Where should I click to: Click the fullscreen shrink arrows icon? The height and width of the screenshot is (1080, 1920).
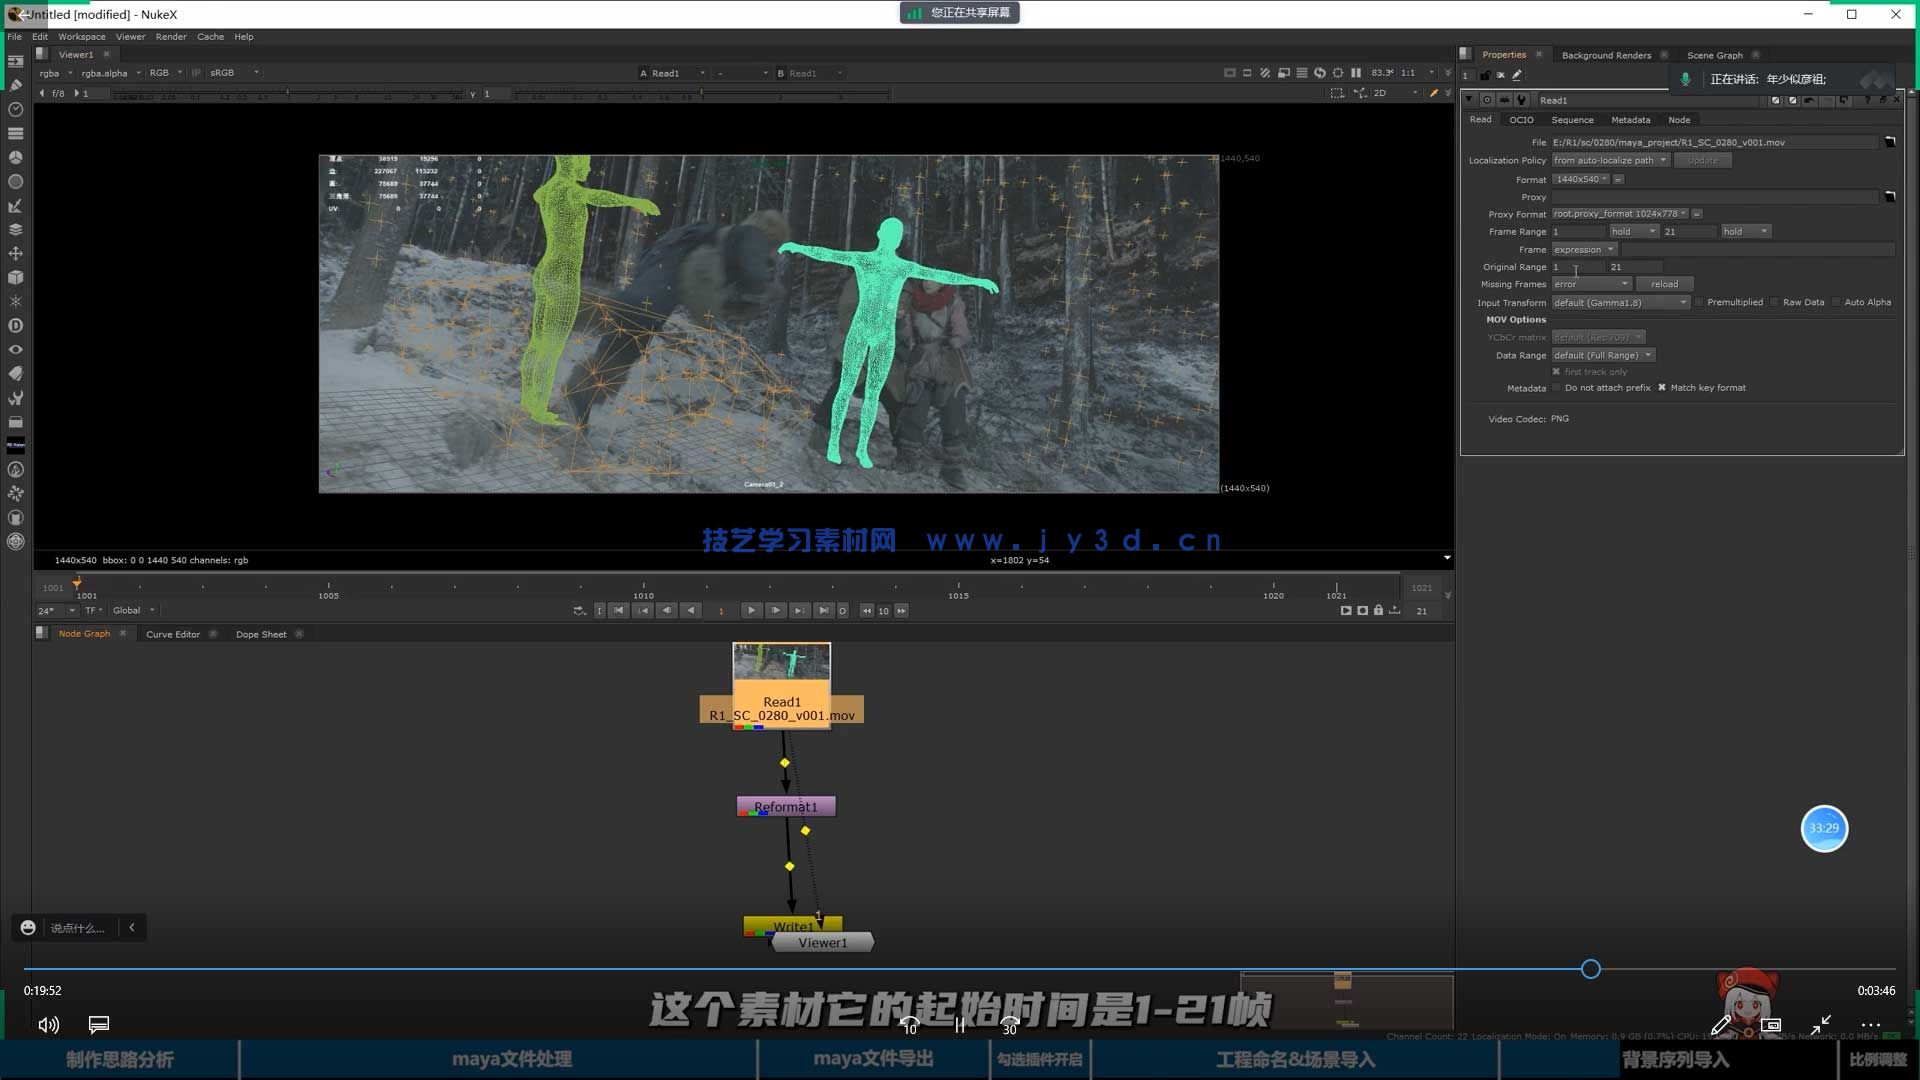tap(1820, 1024)
